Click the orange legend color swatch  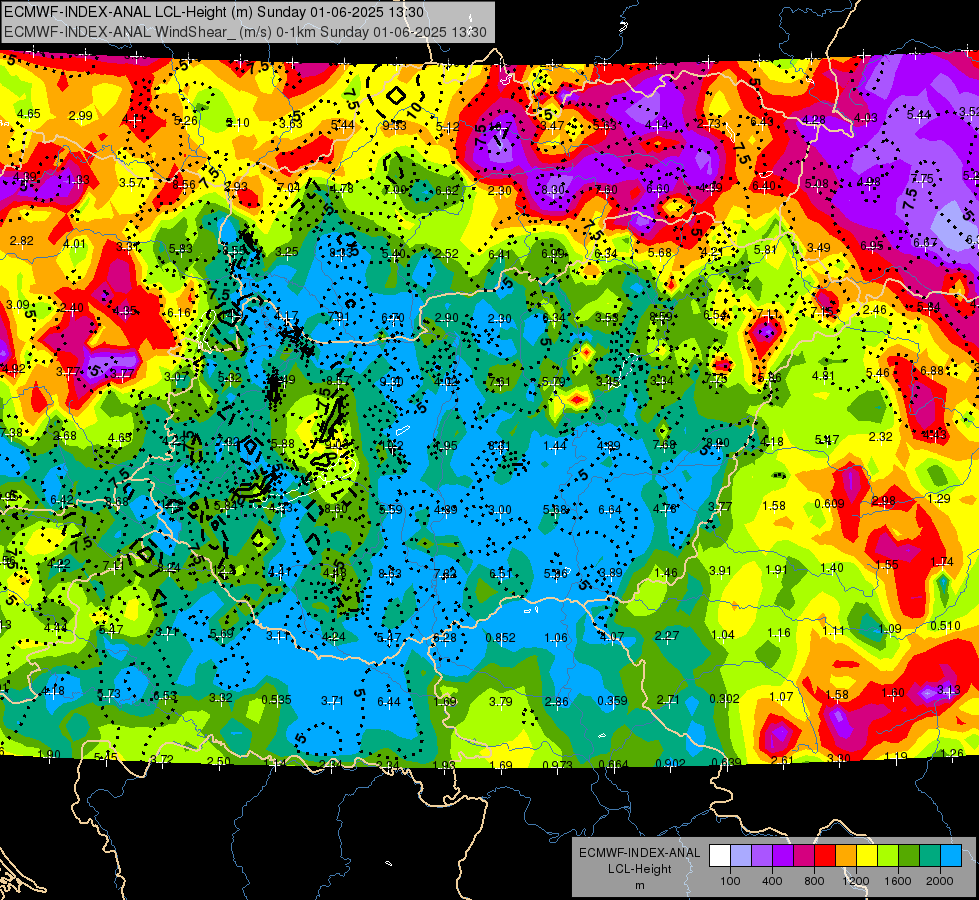(x=846, y=856)
